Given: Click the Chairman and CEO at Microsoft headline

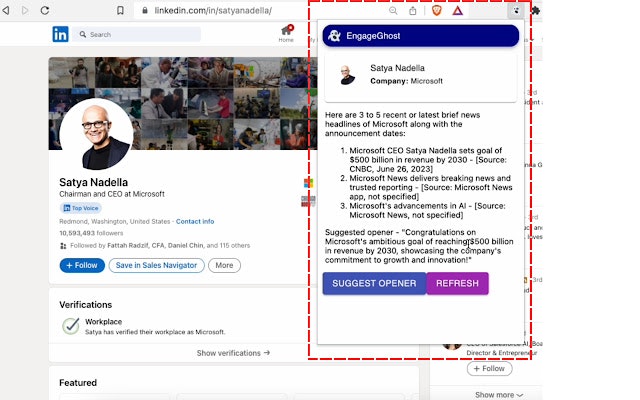Looking at the screenshot, I should tap(112, 194).
